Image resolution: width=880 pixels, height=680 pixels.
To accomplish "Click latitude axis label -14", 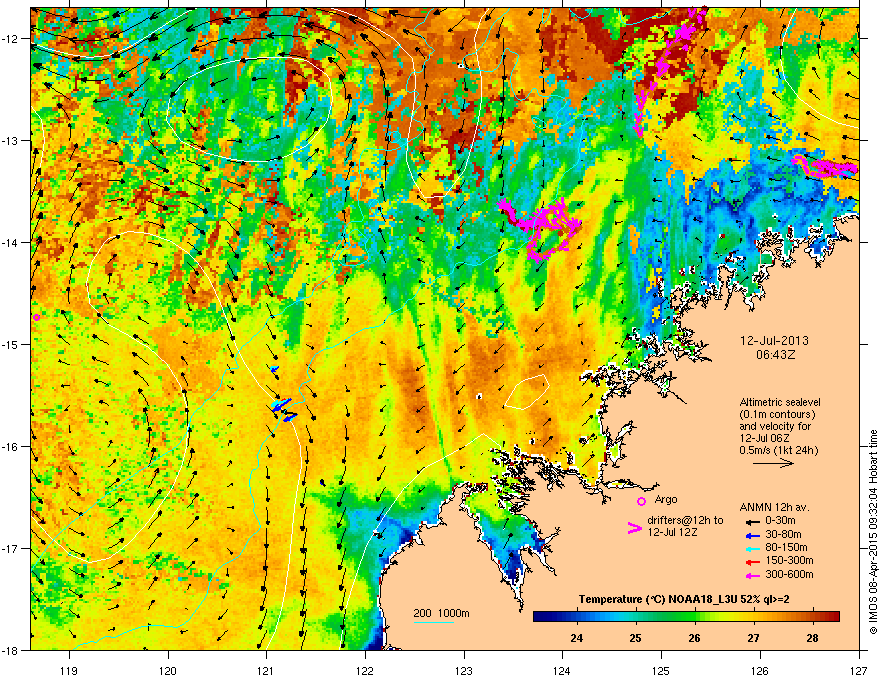I will 11,242.
